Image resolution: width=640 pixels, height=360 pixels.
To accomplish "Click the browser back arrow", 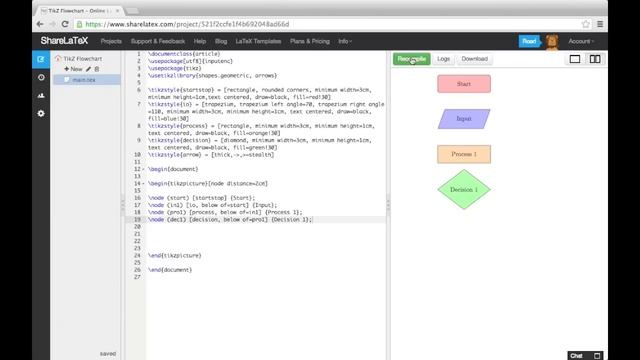I will (40, 24).
